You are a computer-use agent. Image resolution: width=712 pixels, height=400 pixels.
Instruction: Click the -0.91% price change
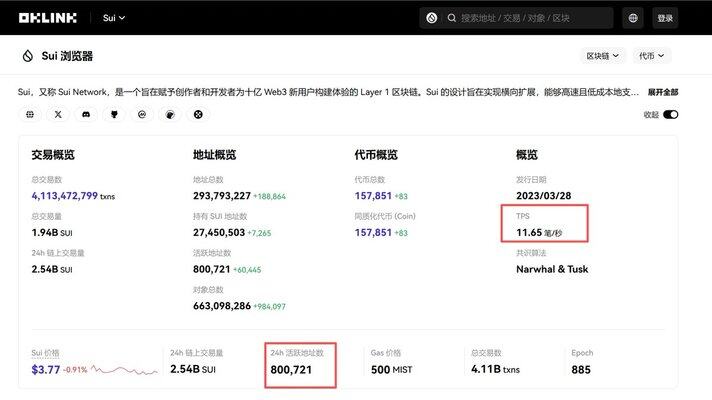pyautogui.click(x=75, y=370)
